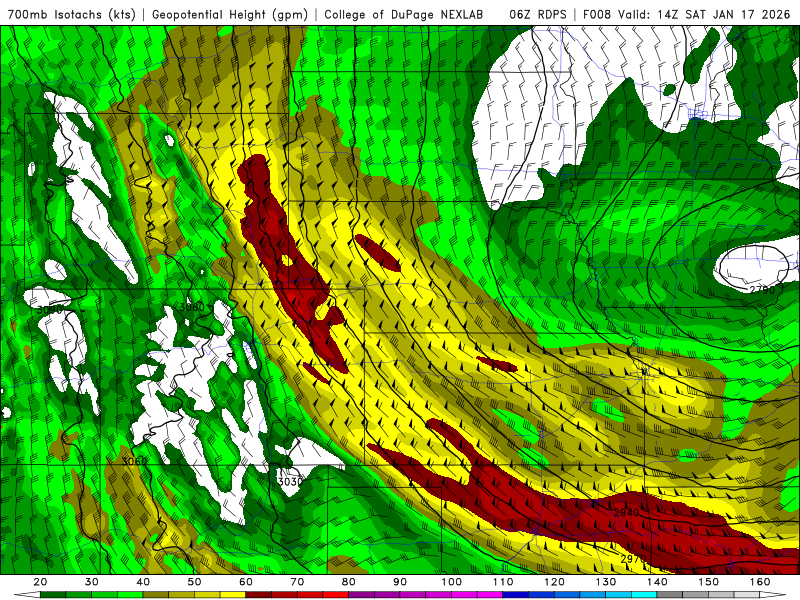Screen dimensions: 800x600
Task: Click the 160 value on the color scale
Action: 760,582
